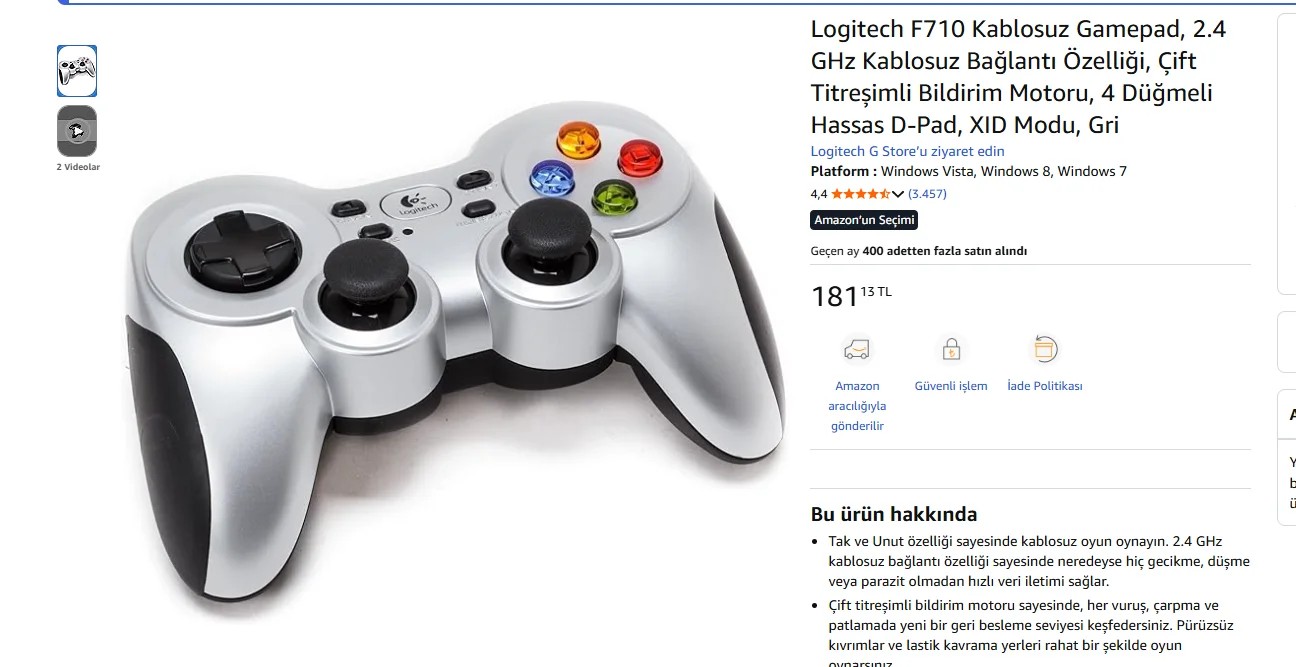Select the gamepad image thumbnail
The width and height of the screenshot is (1296, 667).
click(x=77, y=71)
